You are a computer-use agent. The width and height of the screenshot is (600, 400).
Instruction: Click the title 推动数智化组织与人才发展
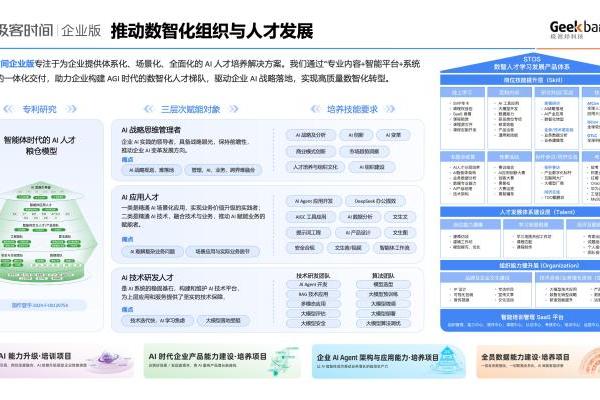(212, 31)
